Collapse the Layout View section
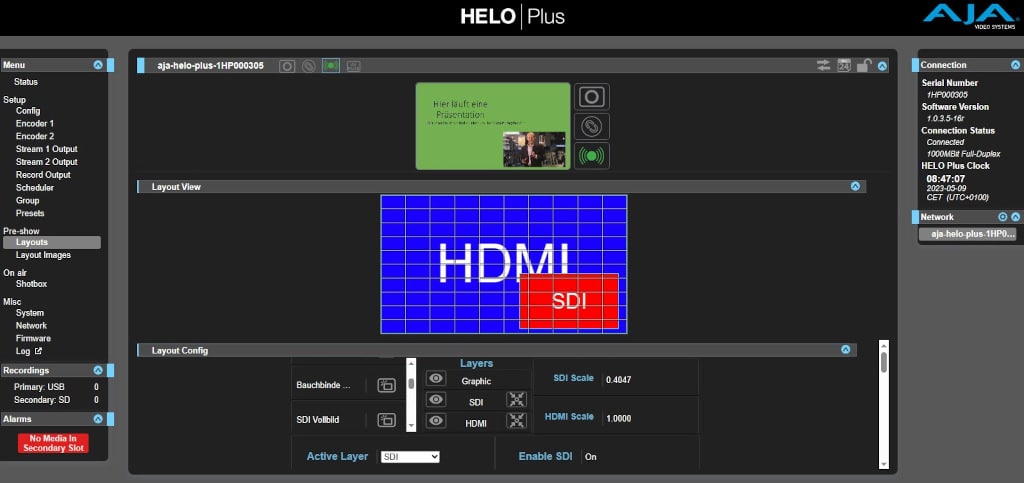This screenshot has width=1024, height=483. (x=855, y=186)
